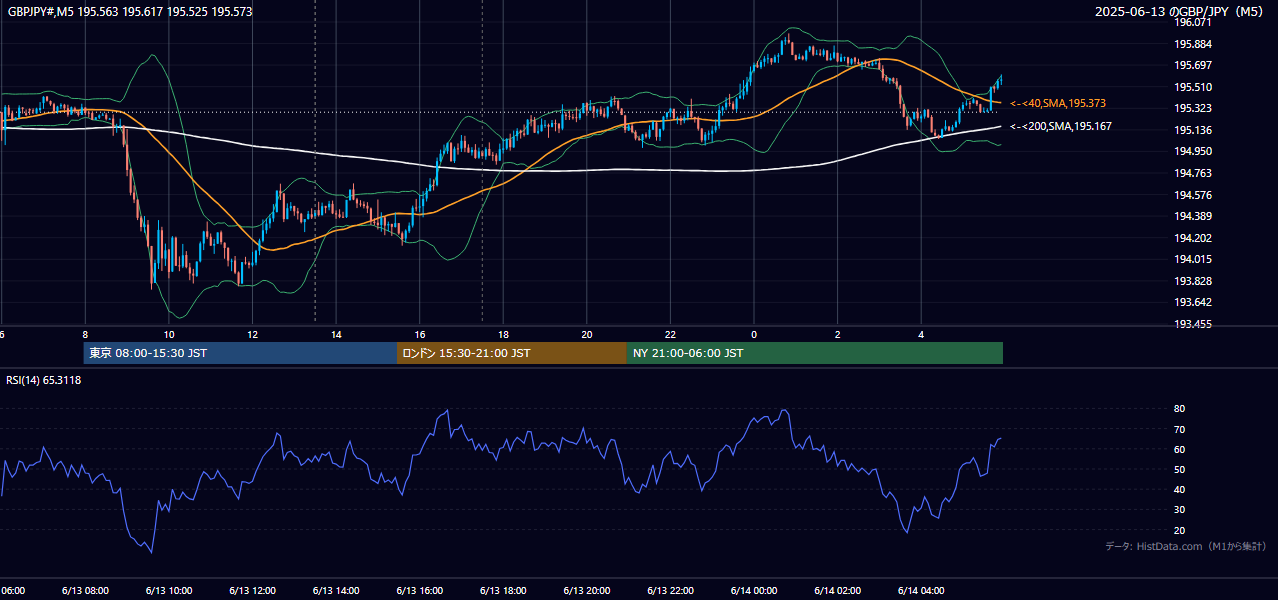The image size is (1278, 600).
Task: Click the 6/13 08:00 date label
Action: point(84,590)
